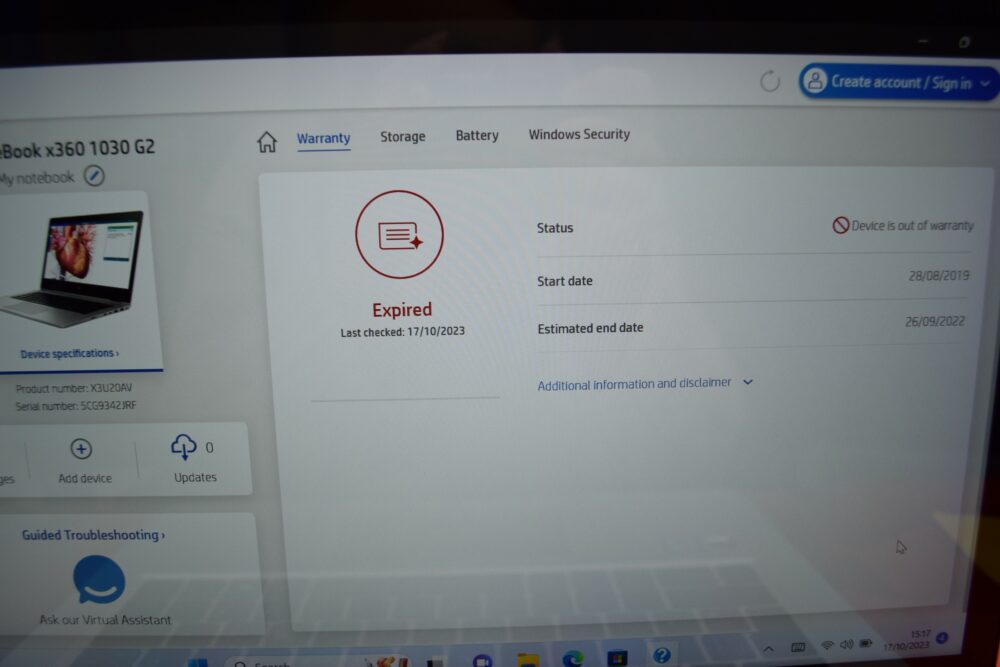Click the Wi-Fi icon in the system tray
1000x667 pixels.
(x=827, y=645)
